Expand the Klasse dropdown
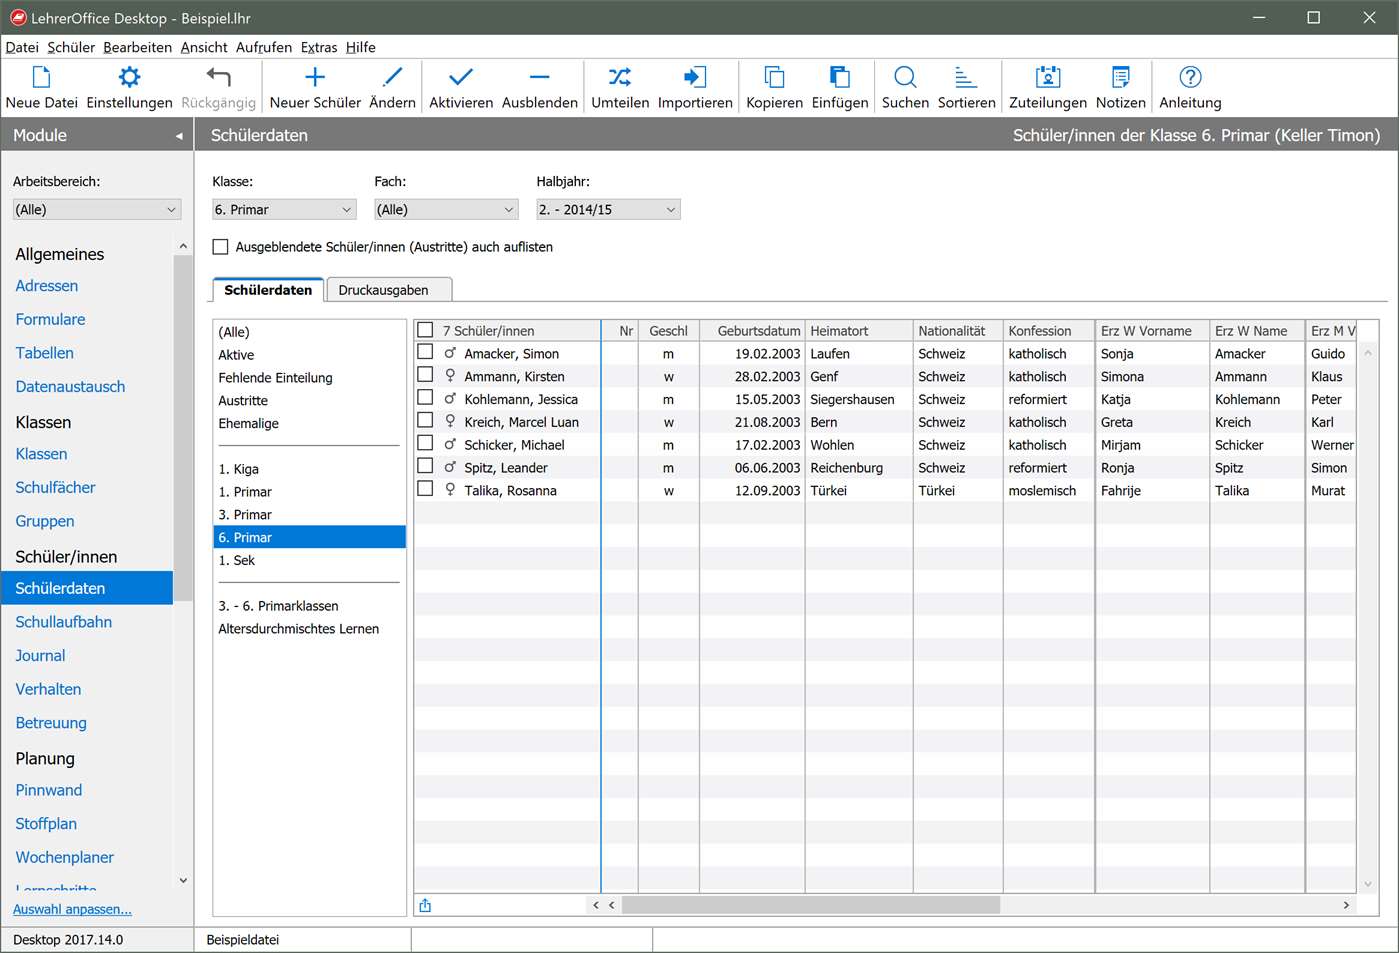Viewport: 1399px width, 953px height. tap(284, 210)
